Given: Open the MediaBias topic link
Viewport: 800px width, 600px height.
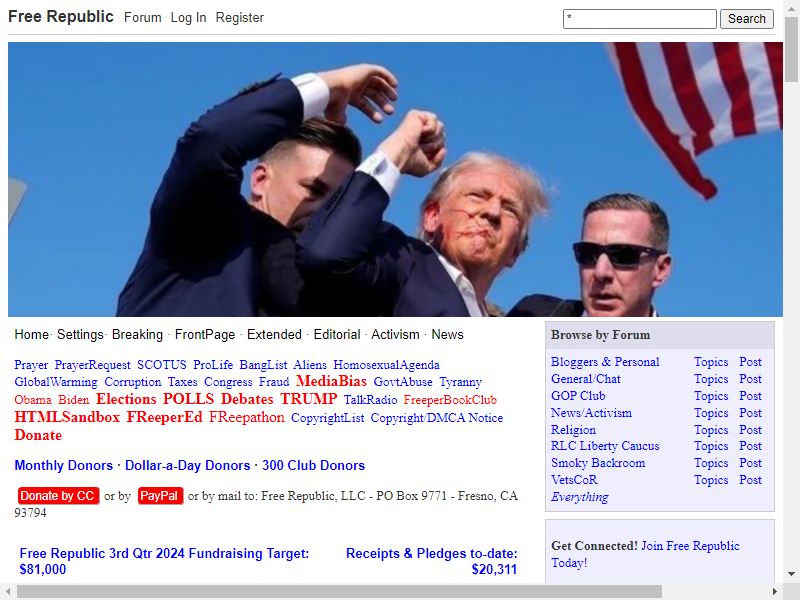Looking at the screenshot, I should (331, 381).
